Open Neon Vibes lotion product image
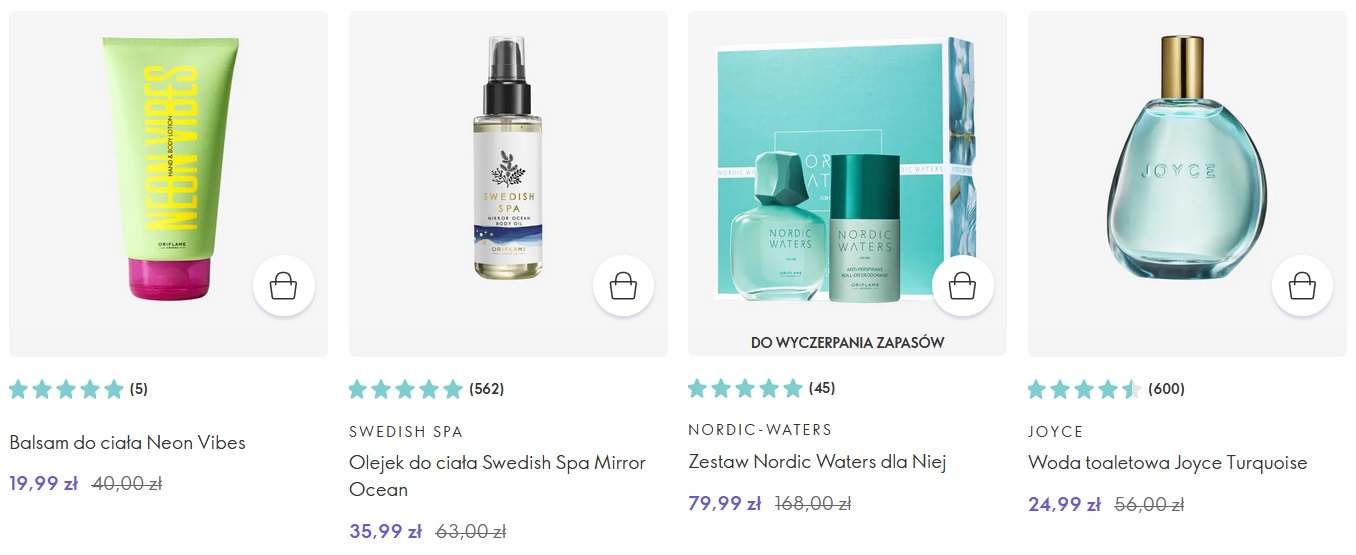The image size is (1356, 555). (168, 184)
